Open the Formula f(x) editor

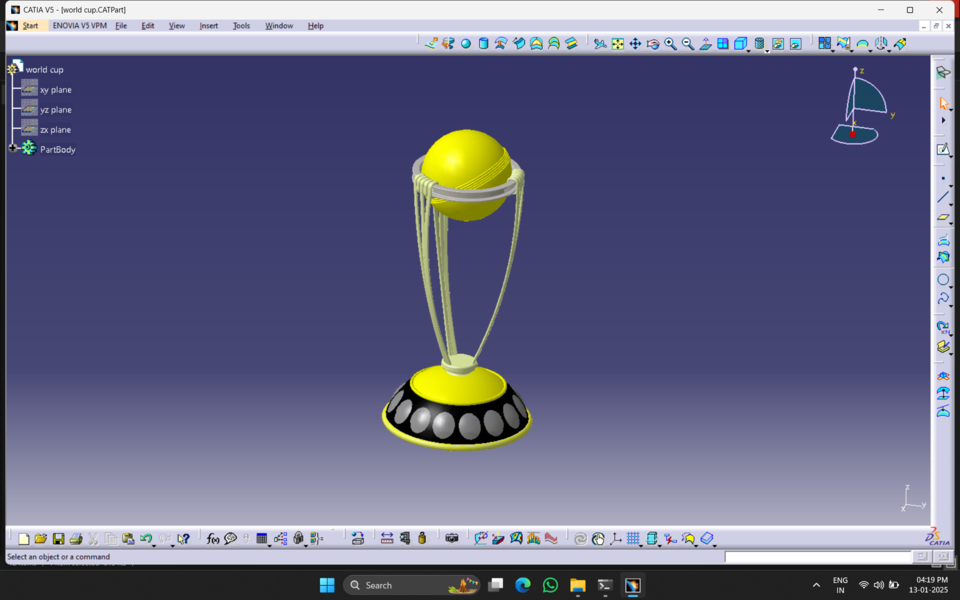point(211,538)
